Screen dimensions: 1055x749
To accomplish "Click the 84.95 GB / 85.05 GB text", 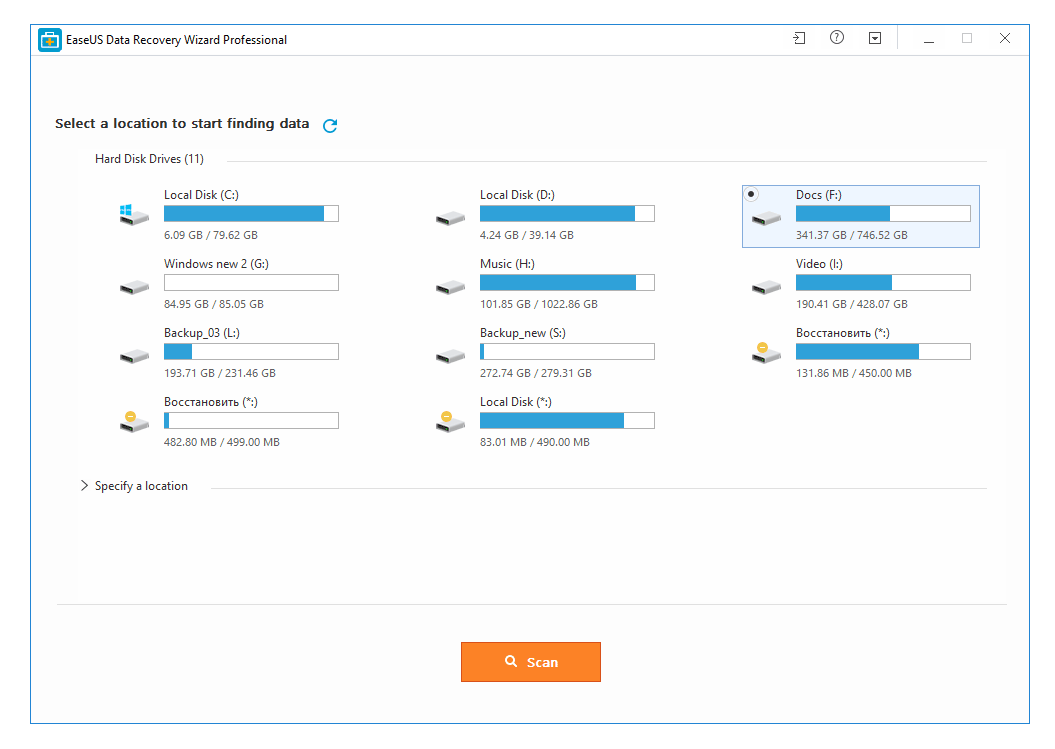I will pyautogui.click(x=214, y=304).
